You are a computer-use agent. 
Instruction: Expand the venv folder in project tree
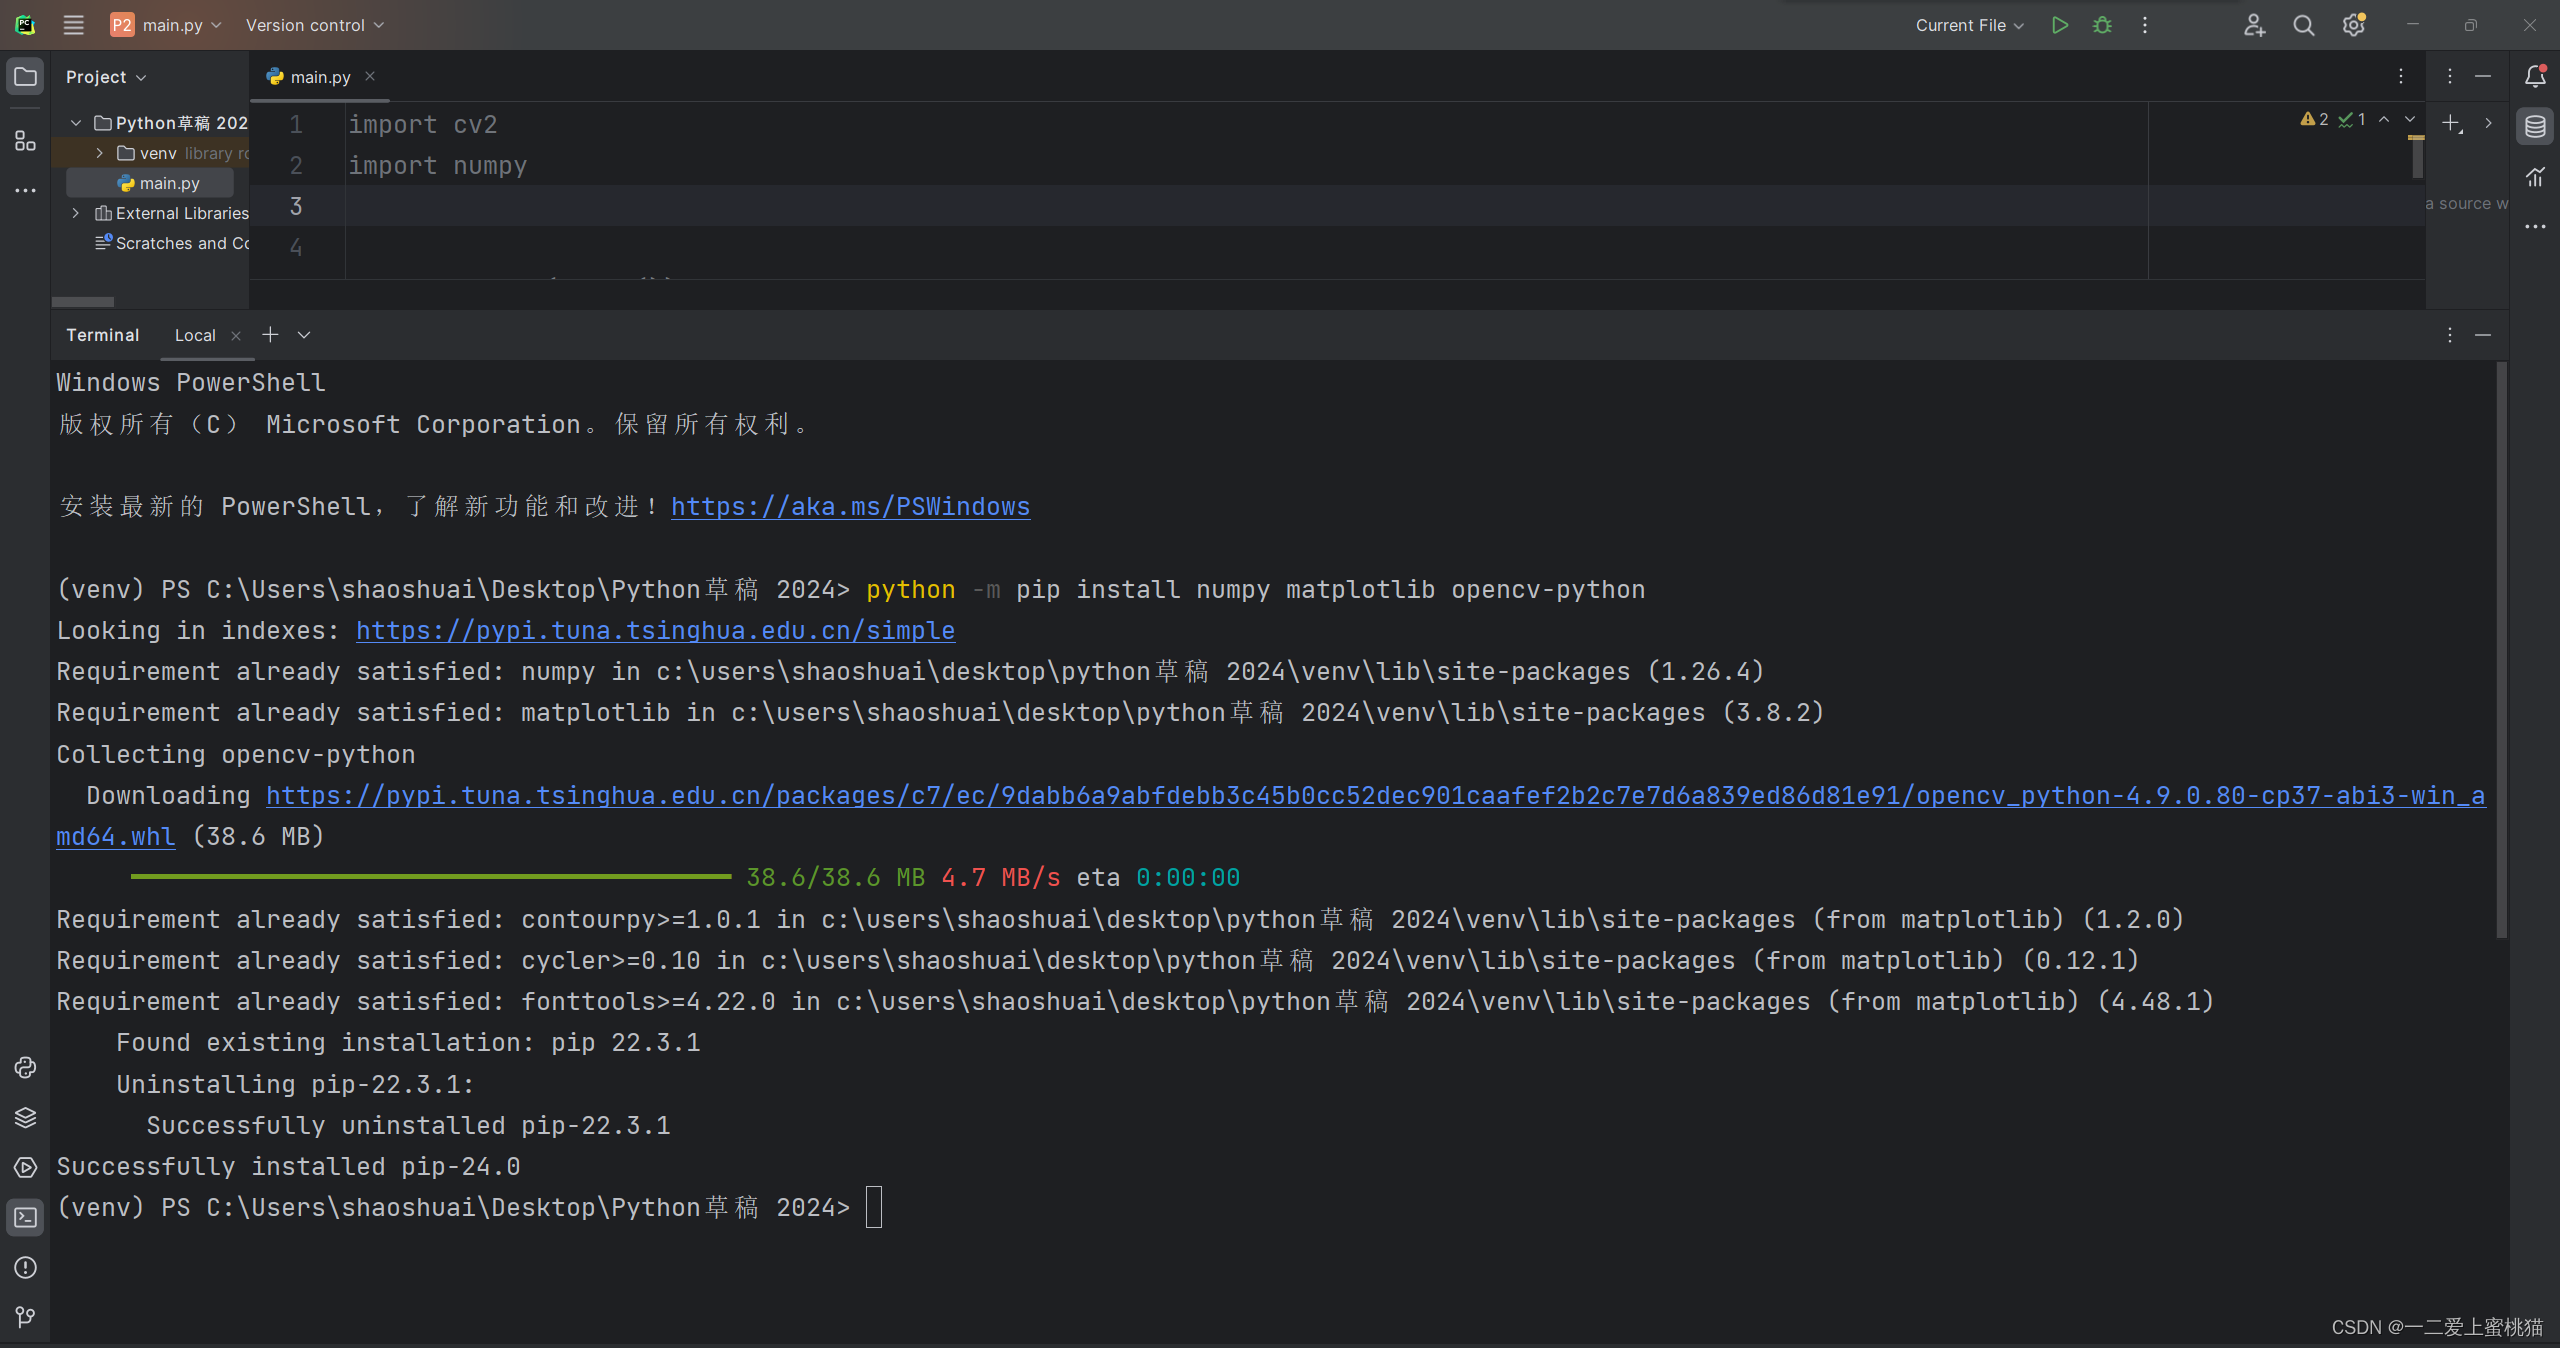pyautogui.click(x=99, y=153)
